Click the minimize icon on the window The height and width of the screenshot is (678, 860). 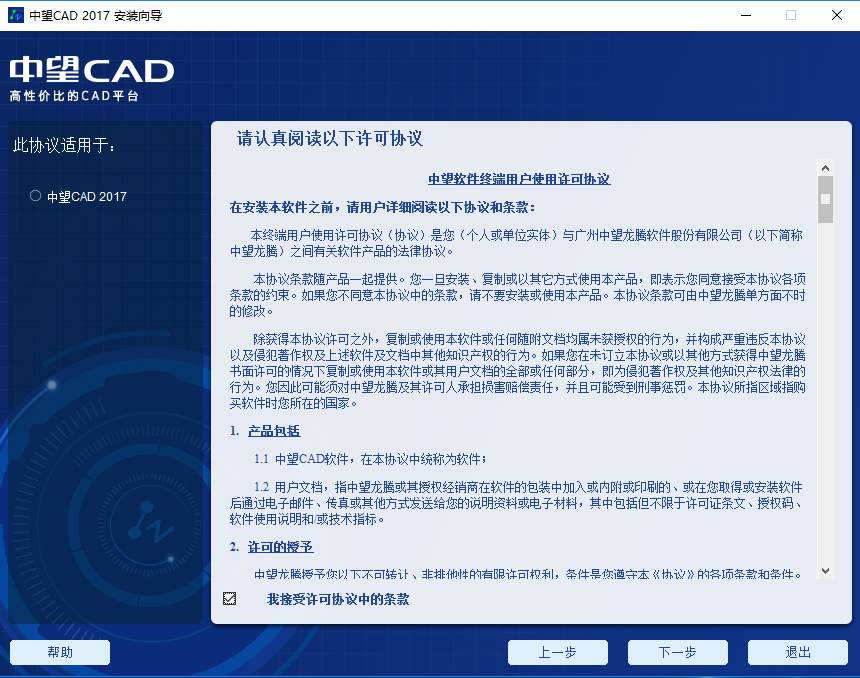pos(744,15)
